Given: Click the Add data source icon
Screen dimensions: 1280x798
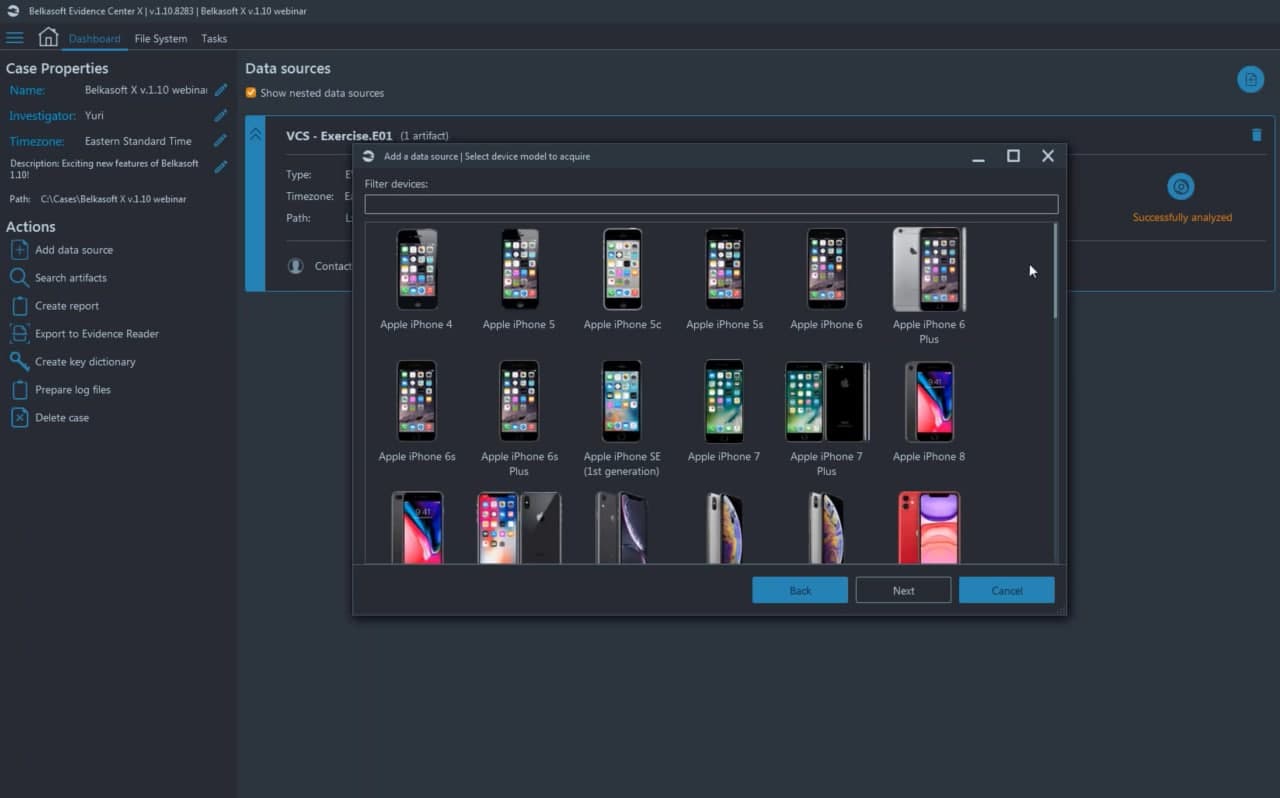Looking at the screenshot, I should (x=19, y=250).
